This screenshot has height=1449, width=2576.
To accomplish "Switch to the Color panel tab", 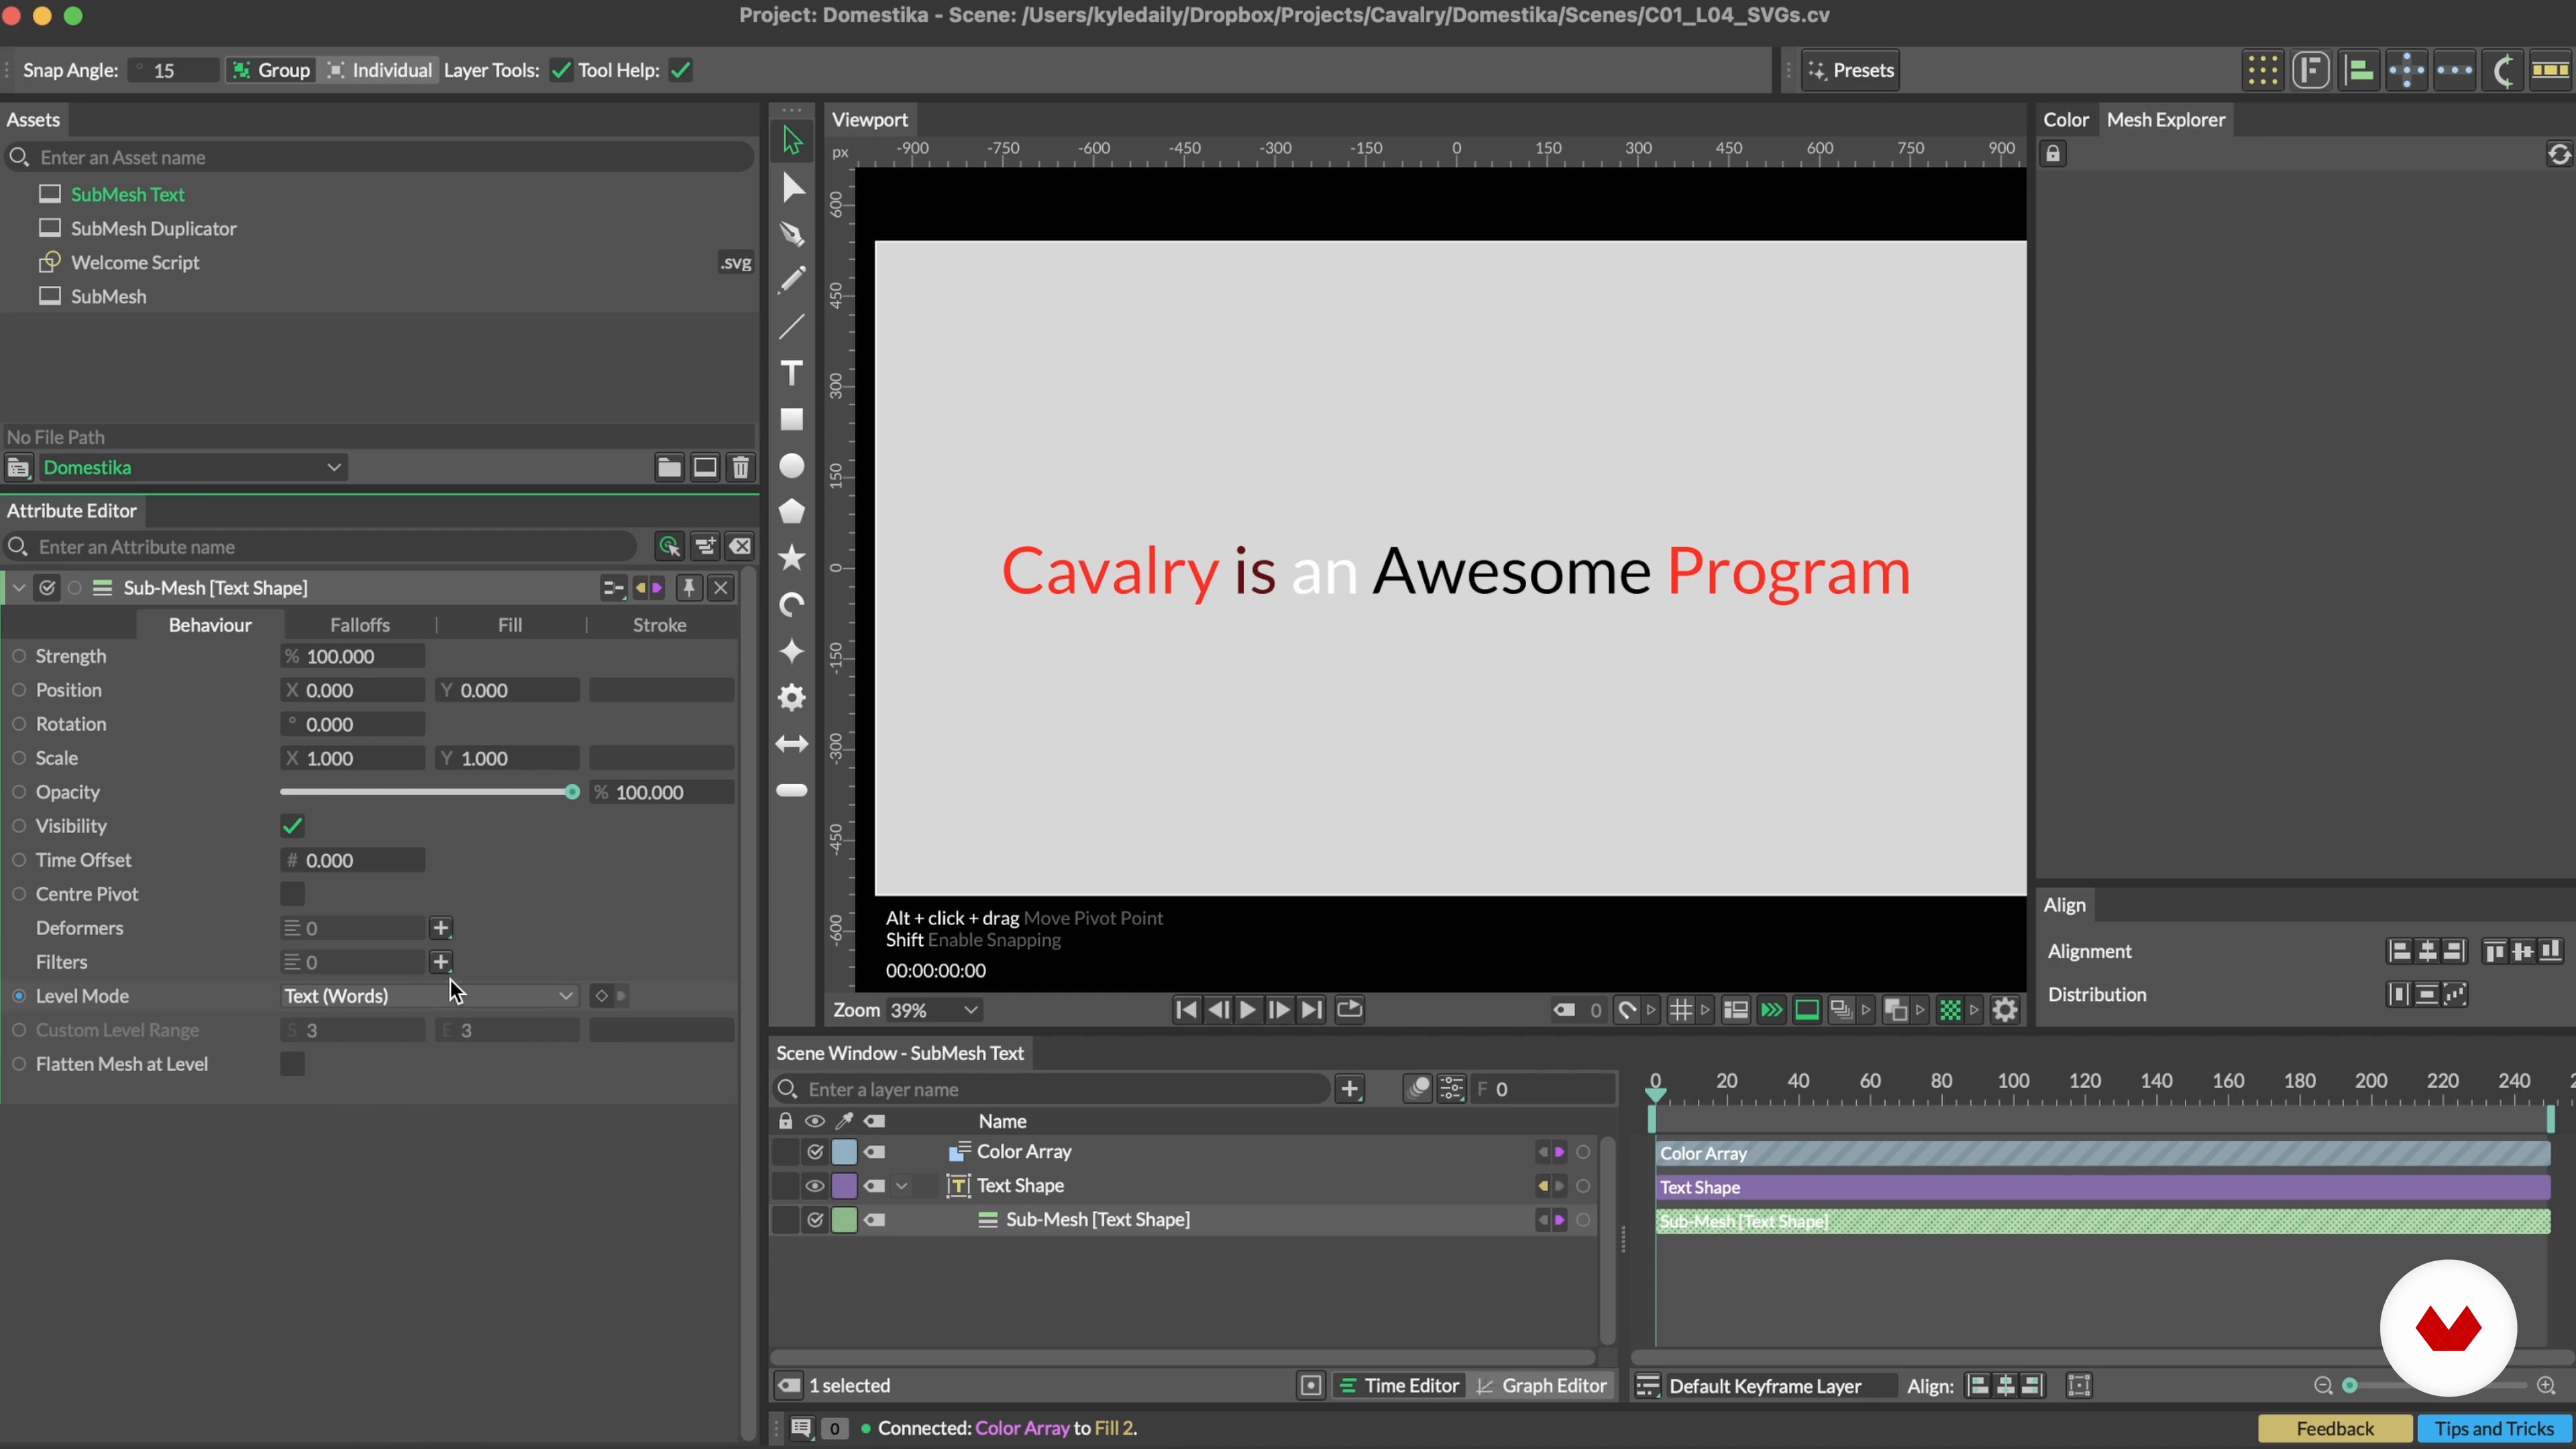I will click(2066, 119).
